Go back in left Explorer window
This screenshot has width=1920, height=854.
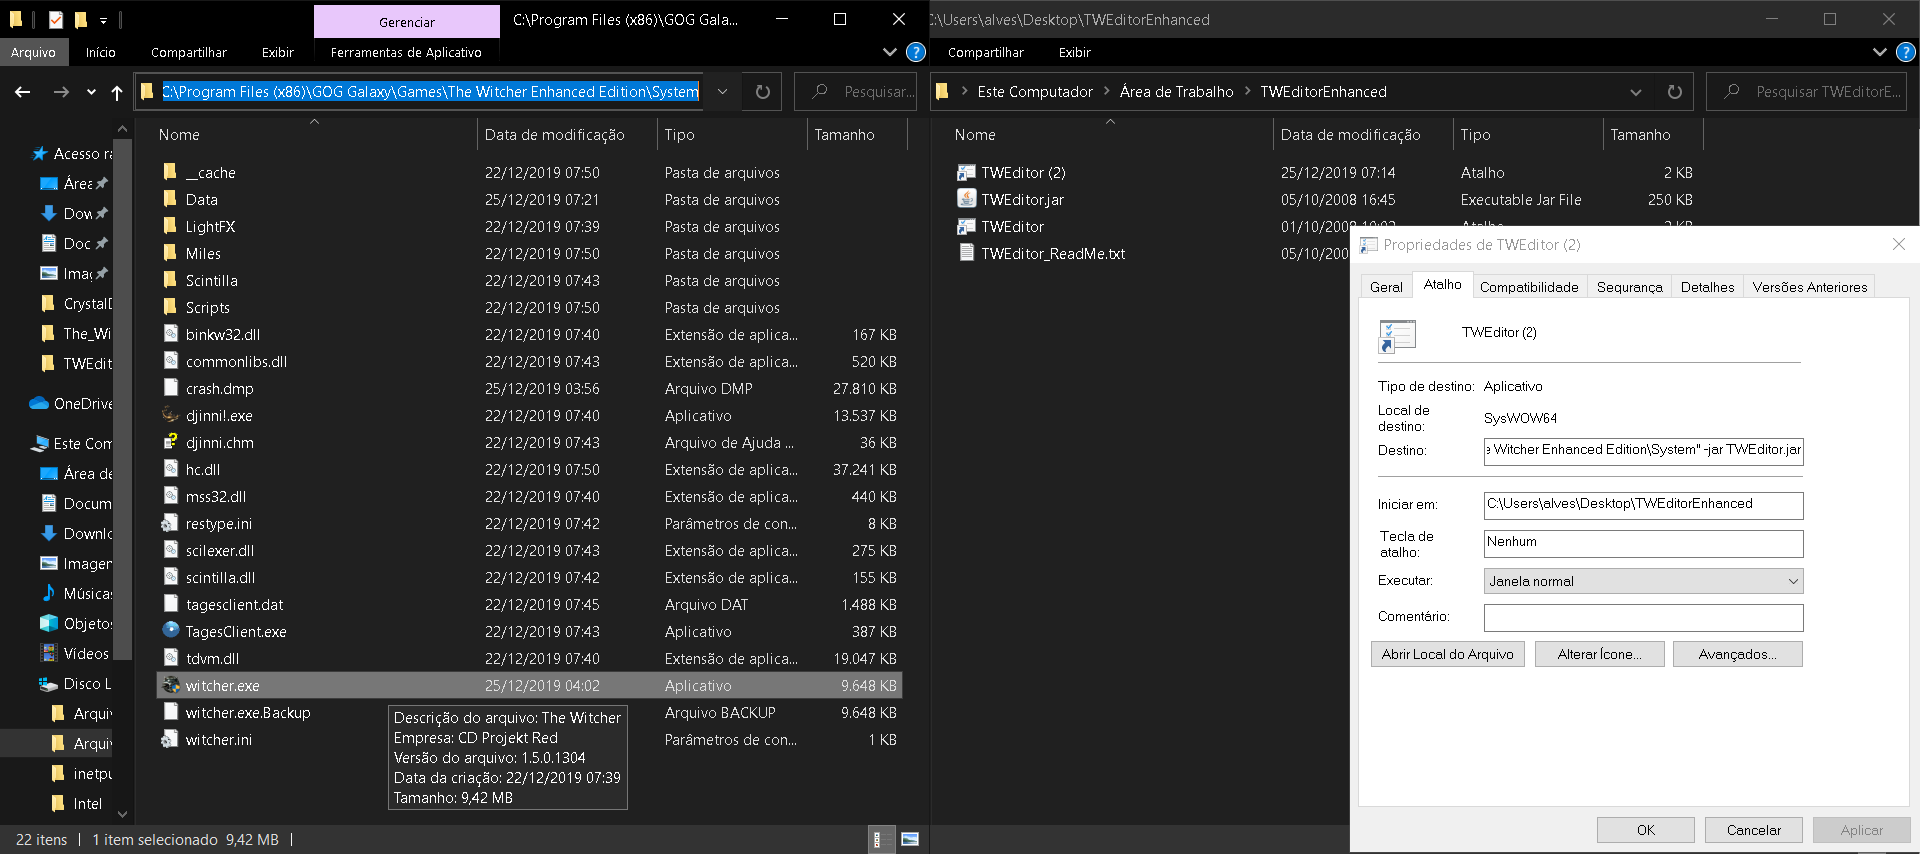click(x=23, y=92)
